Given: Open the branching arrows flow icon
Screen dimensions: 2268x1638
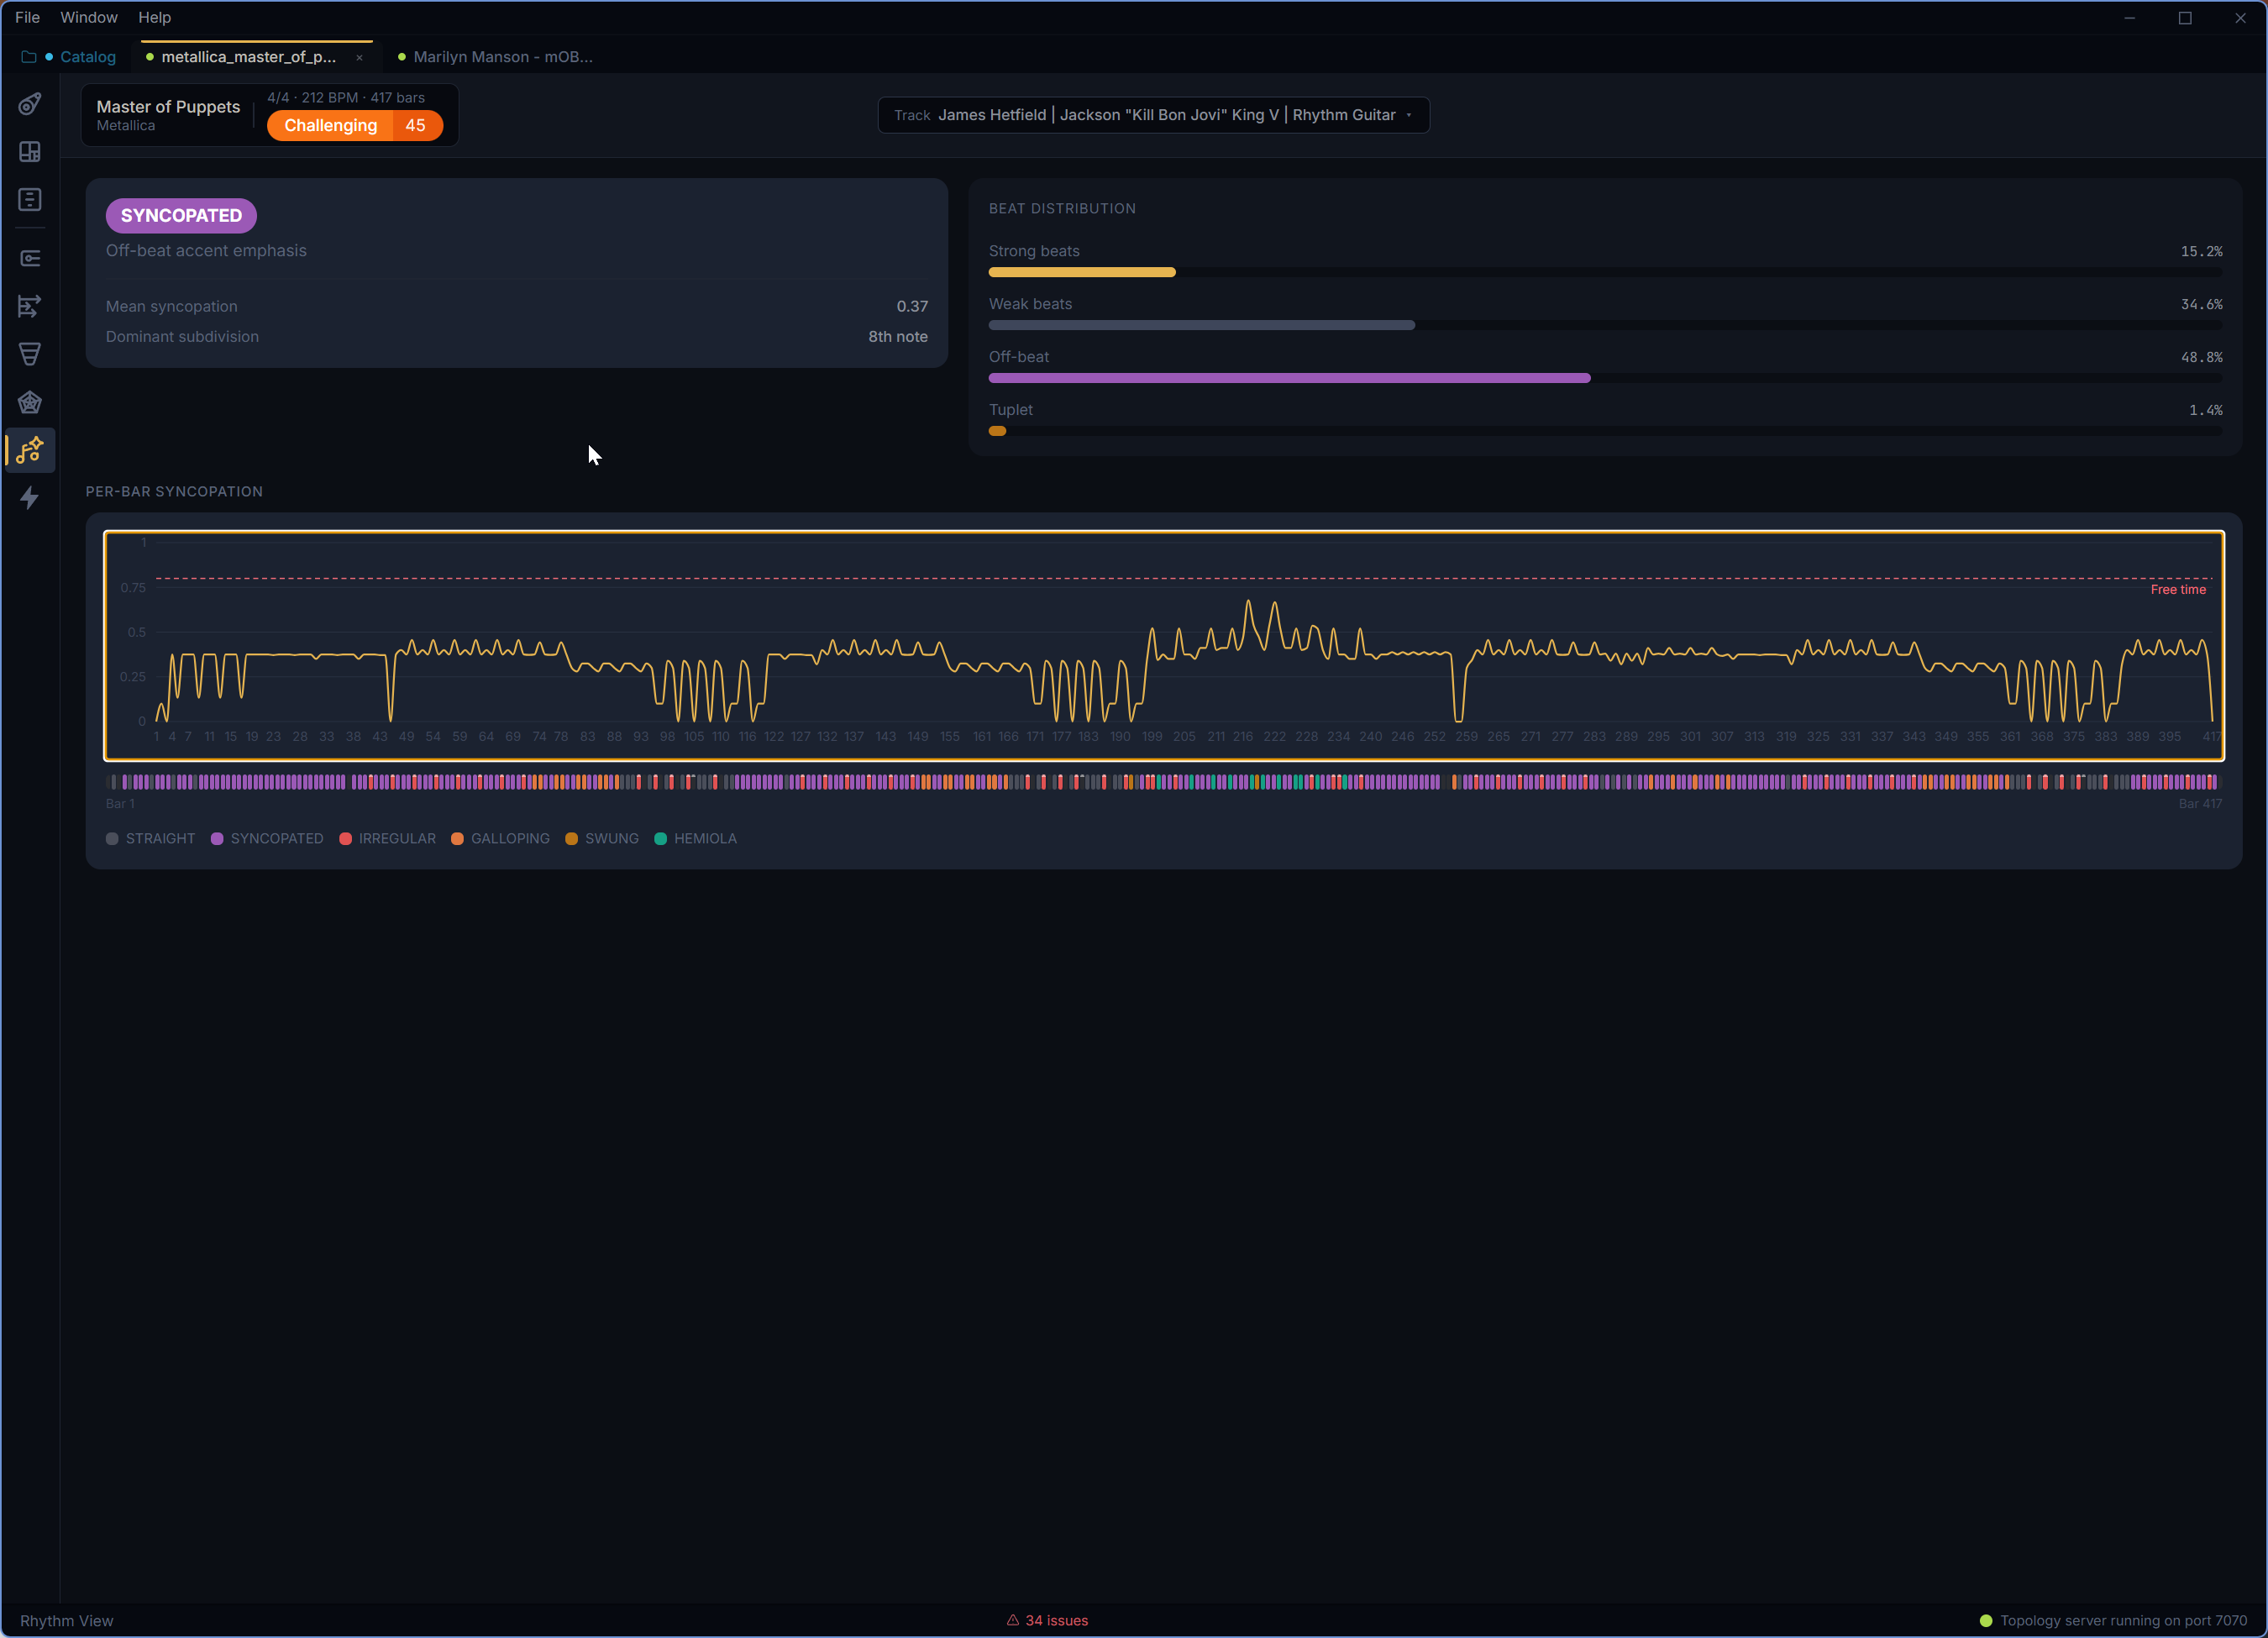Looking at the screenshot, I should (30, 306).
